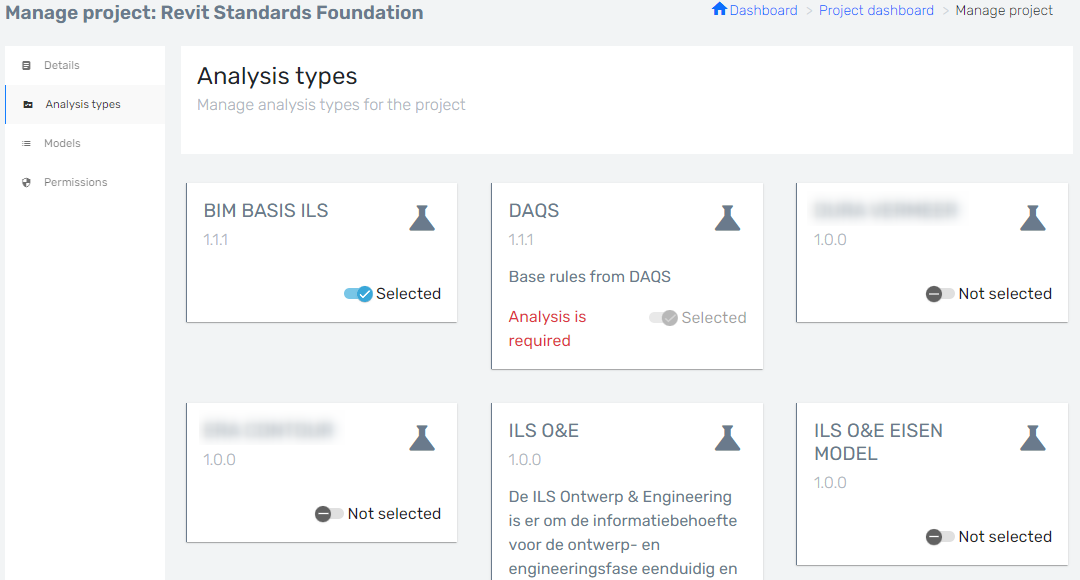Click the shield icon beside Permissions
This screenshot has width=1080, height=580.
26,182
